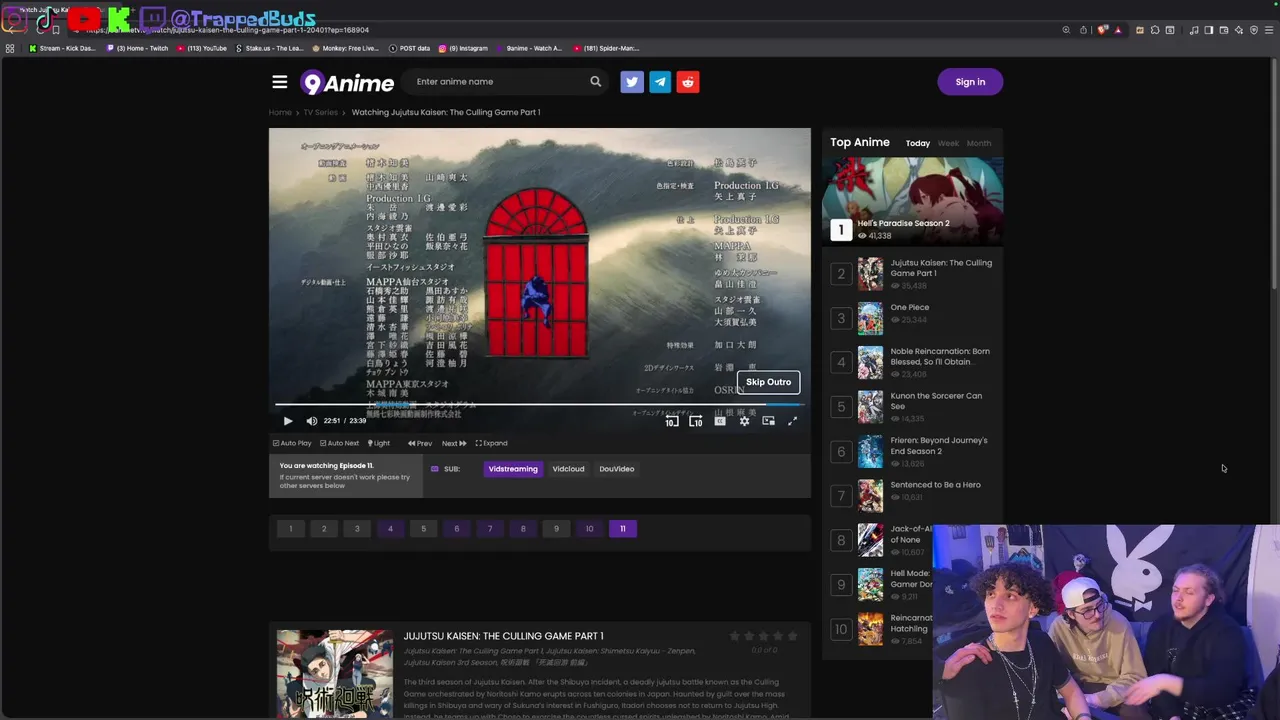The height and width of the screenshot is (720, 1280).
Task: Select episode 1
Action: [291, 529]
